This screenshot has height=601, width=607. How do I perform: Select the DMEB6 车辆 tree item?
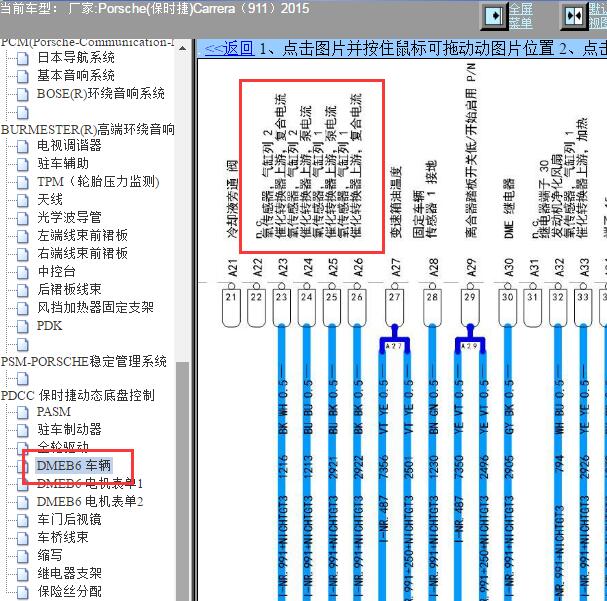[74, 466]
